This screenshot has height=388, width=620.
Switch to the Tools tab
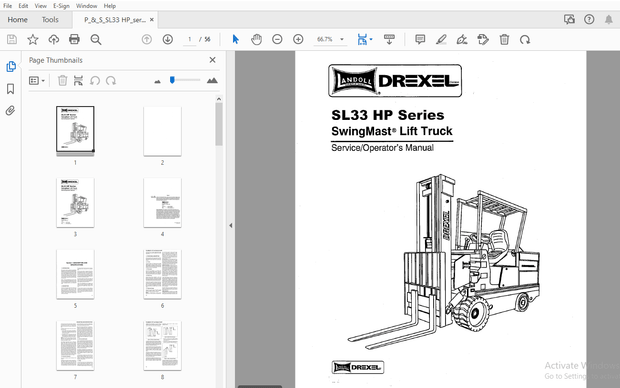tap(50, 19)
